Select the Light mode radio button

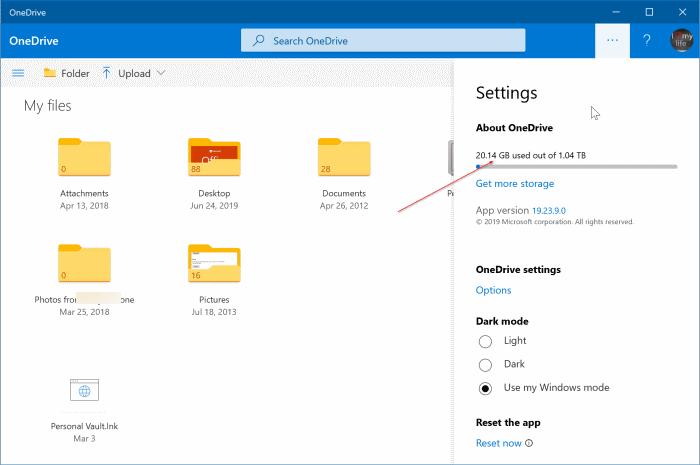click(x=485, y=341)
